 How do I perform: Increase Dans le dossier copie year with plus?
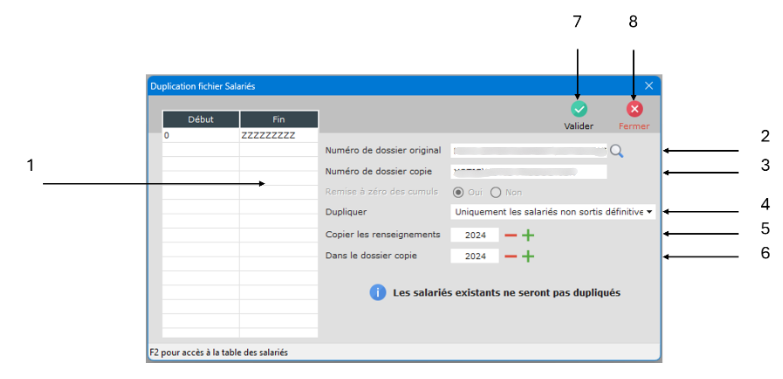[528, 257]
